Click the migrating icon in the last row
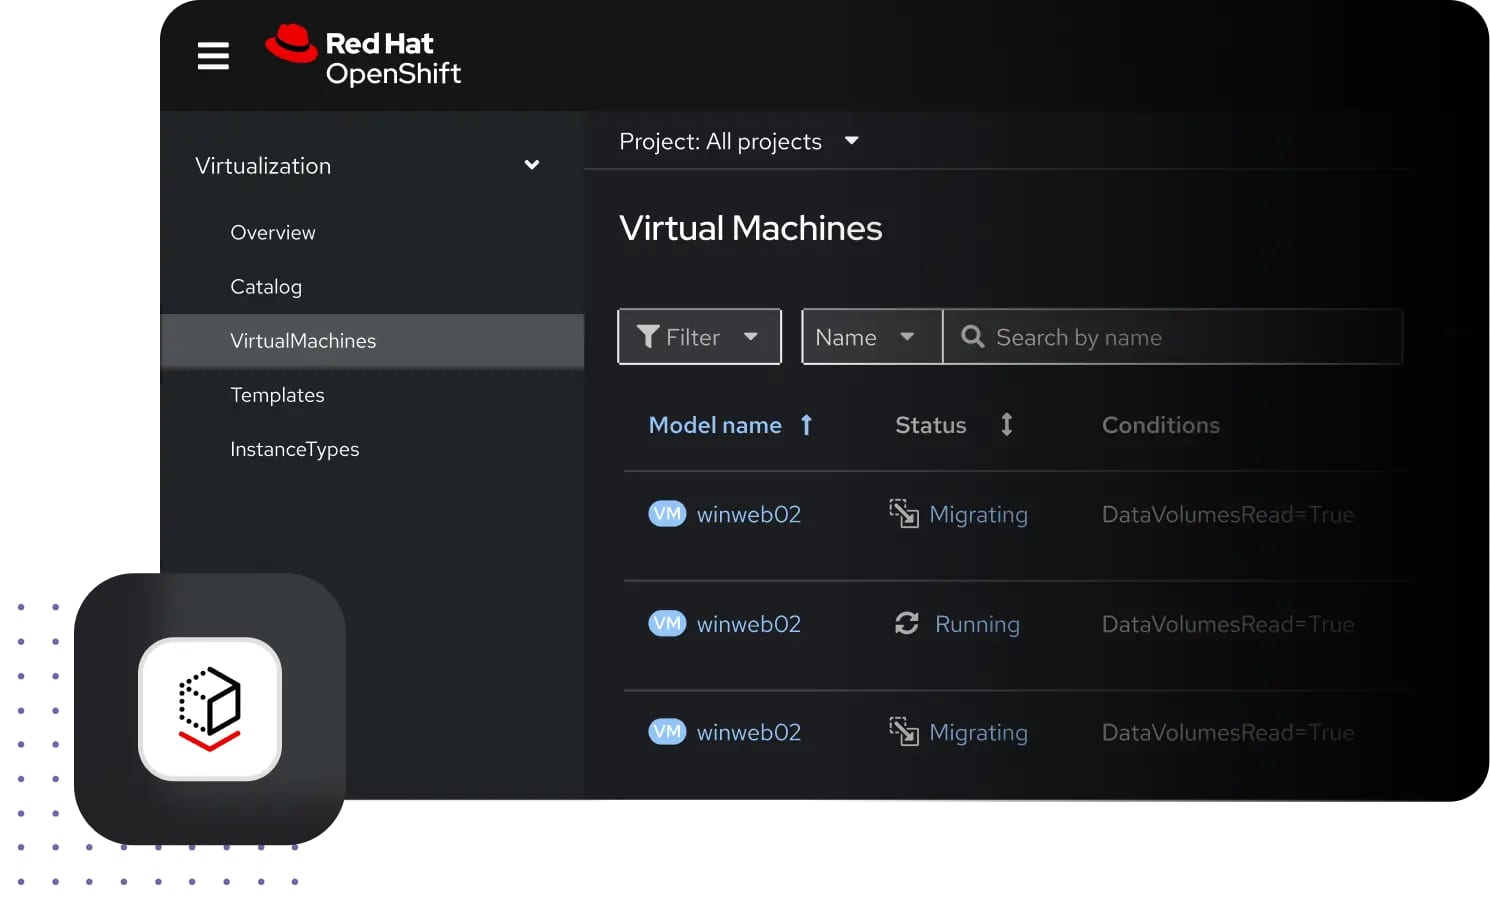1490x906 pixels. click(904, 732)
